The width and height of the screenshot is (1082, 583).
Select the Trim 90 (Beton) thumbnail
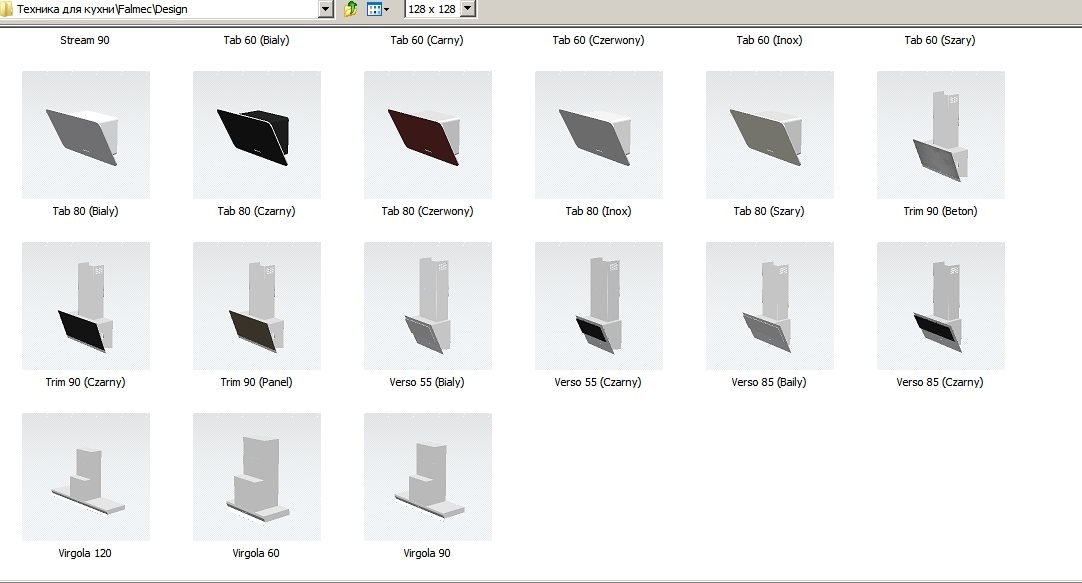click(941, 135)
